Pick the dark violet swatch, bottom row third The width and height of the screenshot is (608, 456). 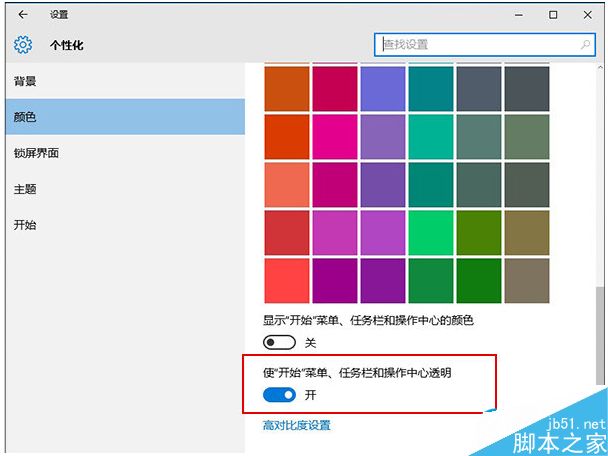(383, 281)
